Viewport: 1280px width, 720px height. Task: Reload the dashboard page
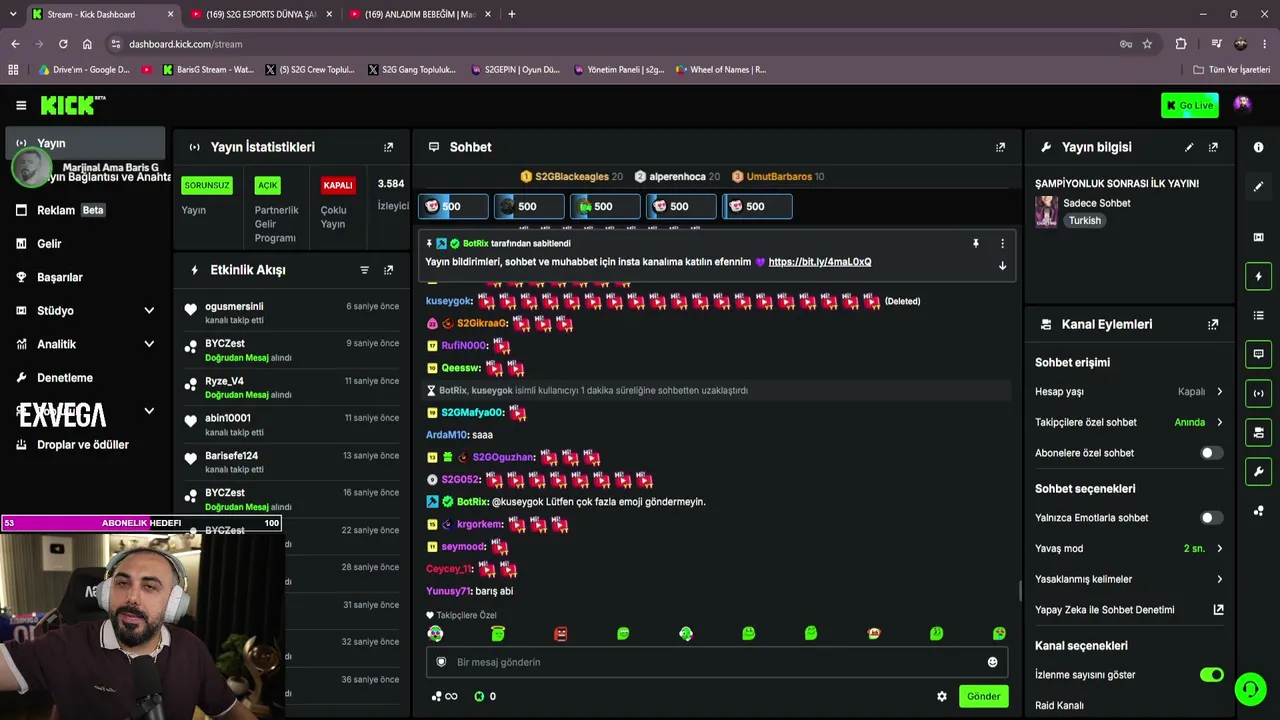(x=63, y=44)
